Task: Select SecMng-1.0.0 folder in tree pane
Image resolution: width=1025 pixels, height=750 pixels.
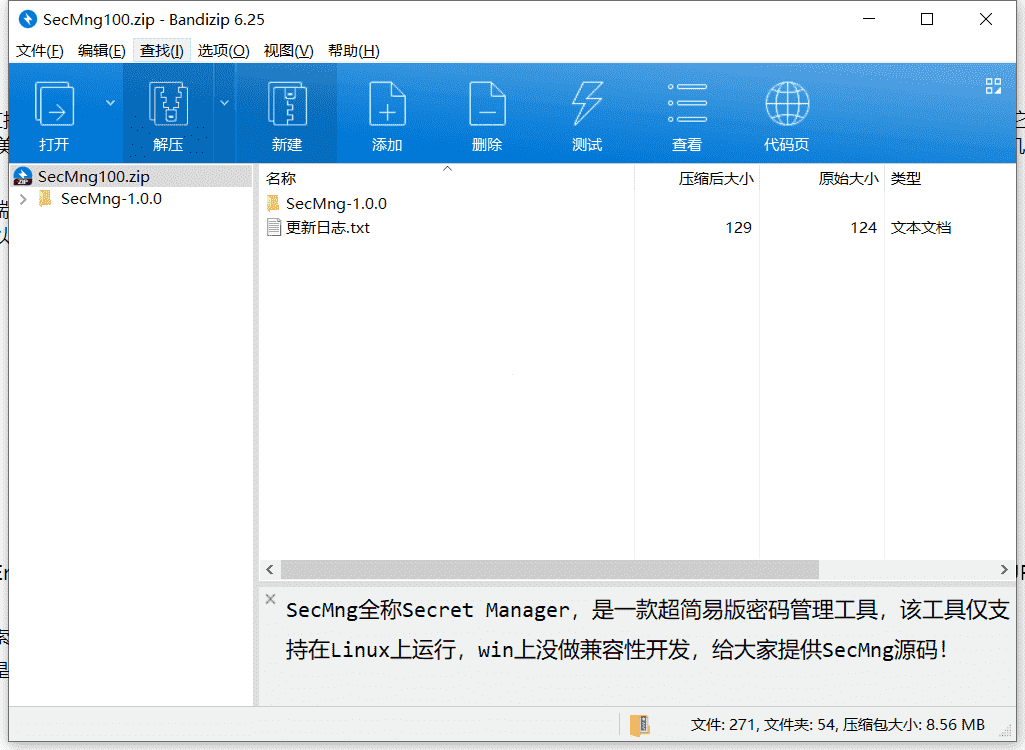Action: pyautogui.click(x=111, y=199)
